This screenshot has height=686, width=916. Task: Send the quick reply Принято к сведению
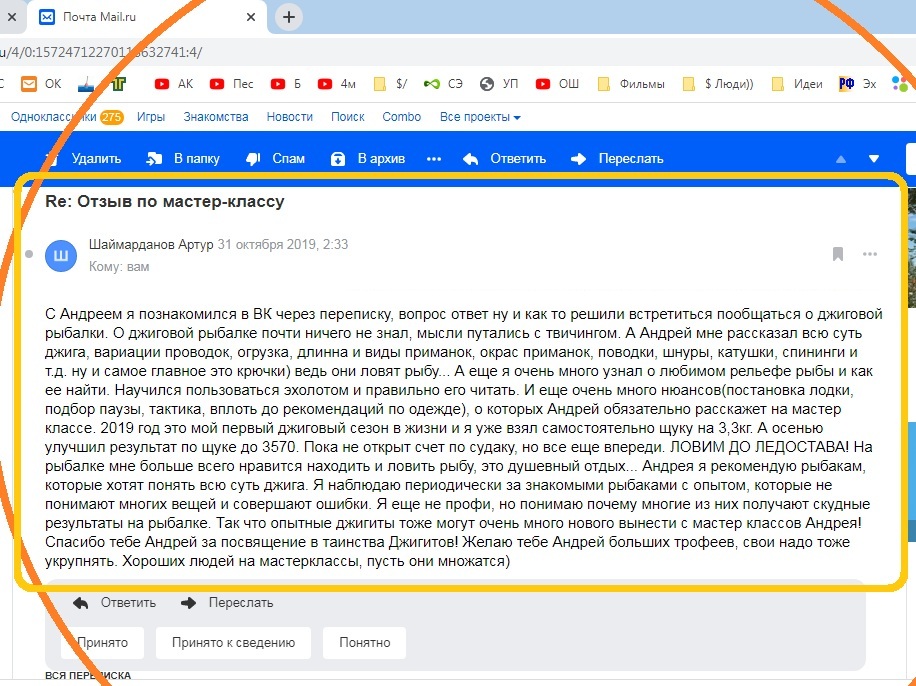point(233,643)
